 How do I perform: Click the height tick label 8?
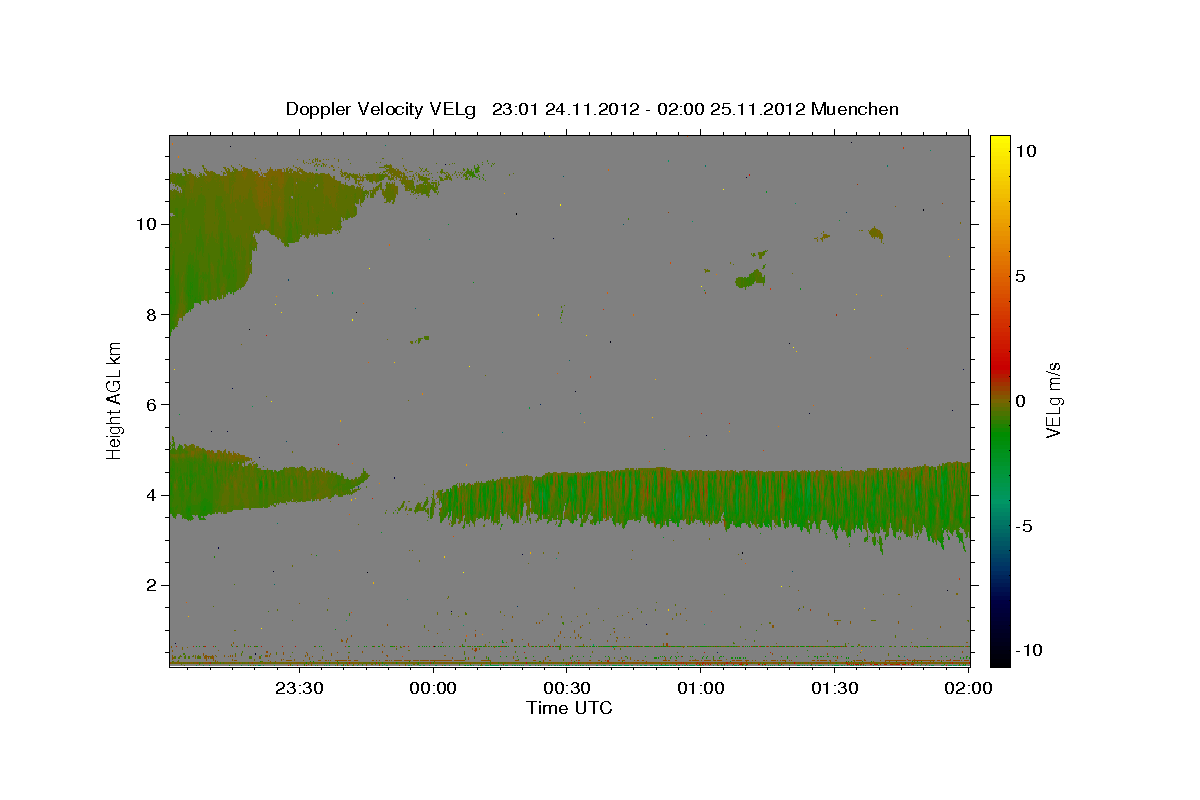point(152,314)
